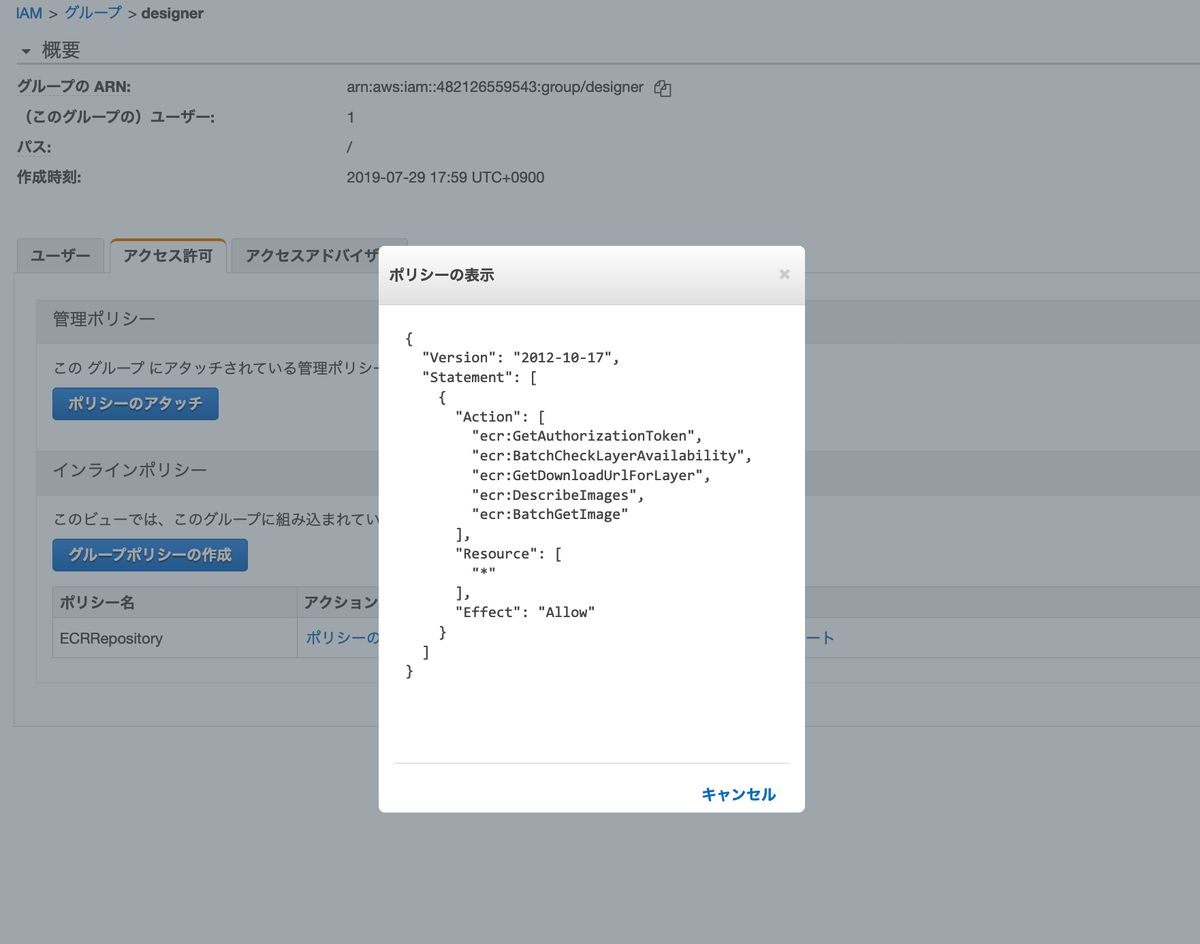Select the アクセス許可 tab
Screen dimensions: 1200x944
pyautogui.click(x=168, y=256)
